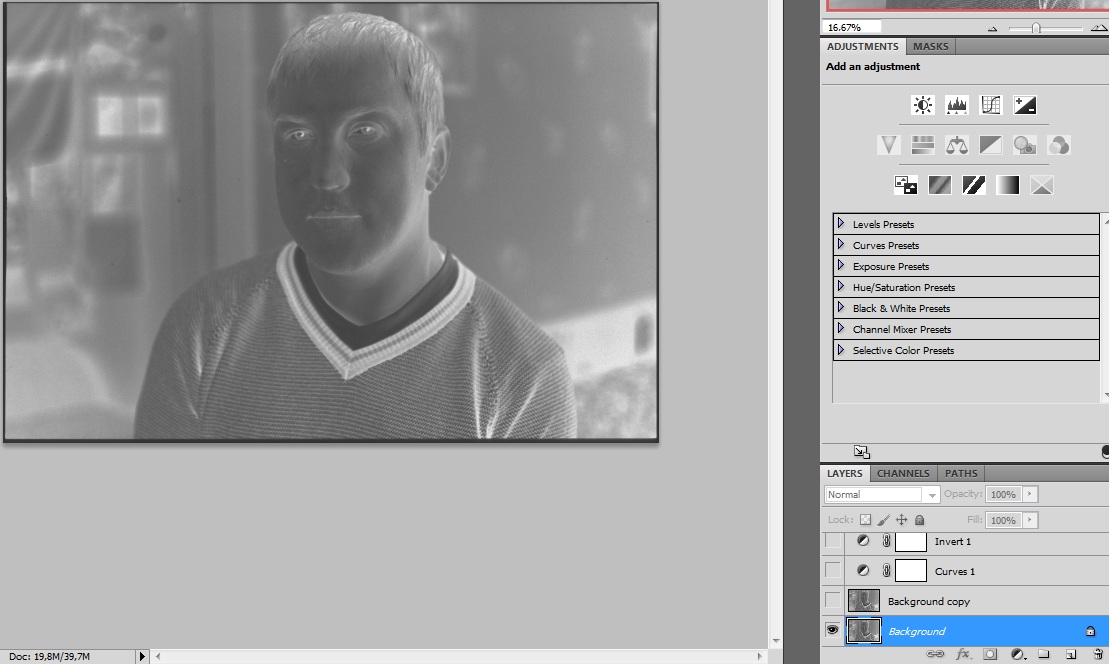Create an Invert adjustment
The width and height of the screenshot is (1109, 664).
[906, 185]
